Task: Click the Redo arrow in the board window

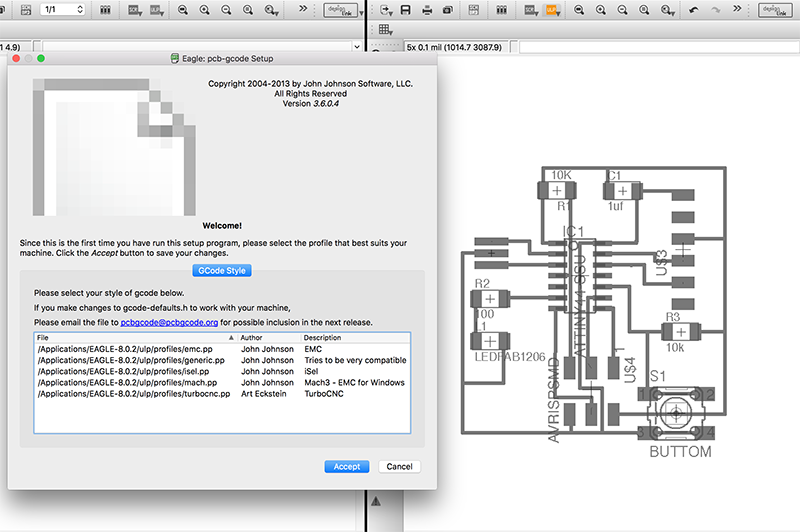Action: tap(715, 10)
